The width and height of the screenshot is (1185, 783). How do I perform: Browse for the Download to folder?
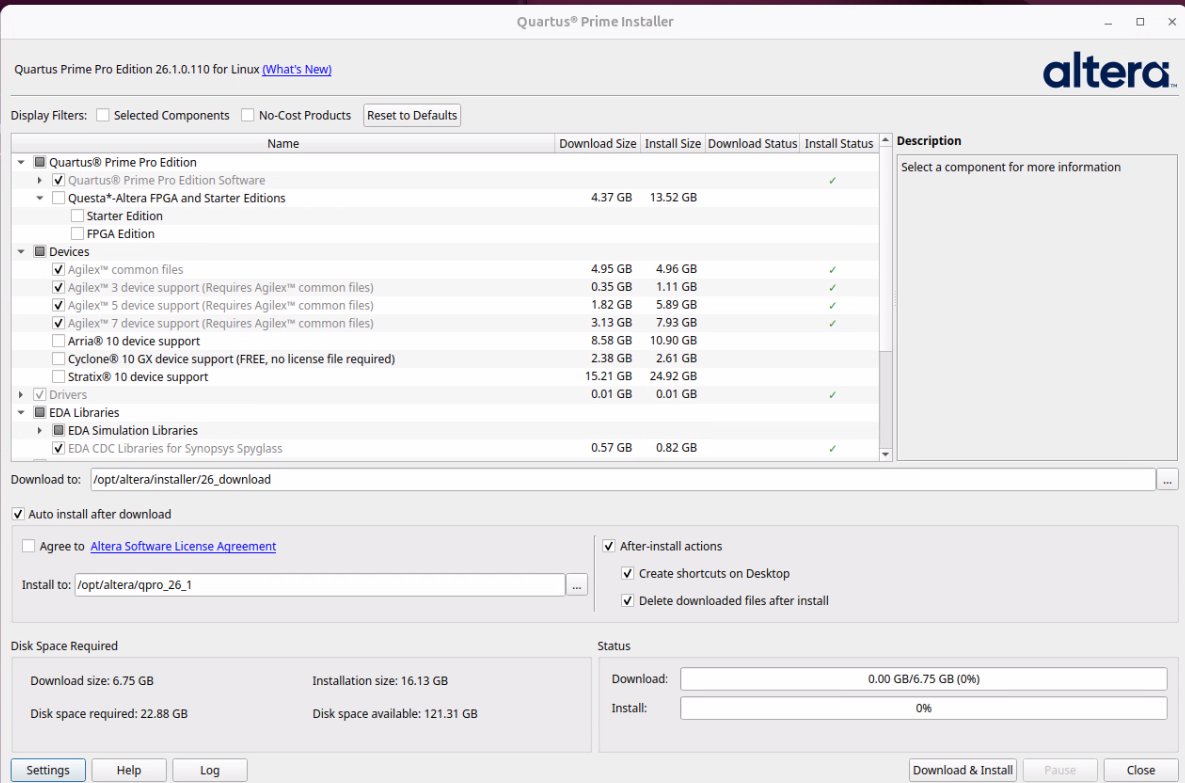[1168, 480]
